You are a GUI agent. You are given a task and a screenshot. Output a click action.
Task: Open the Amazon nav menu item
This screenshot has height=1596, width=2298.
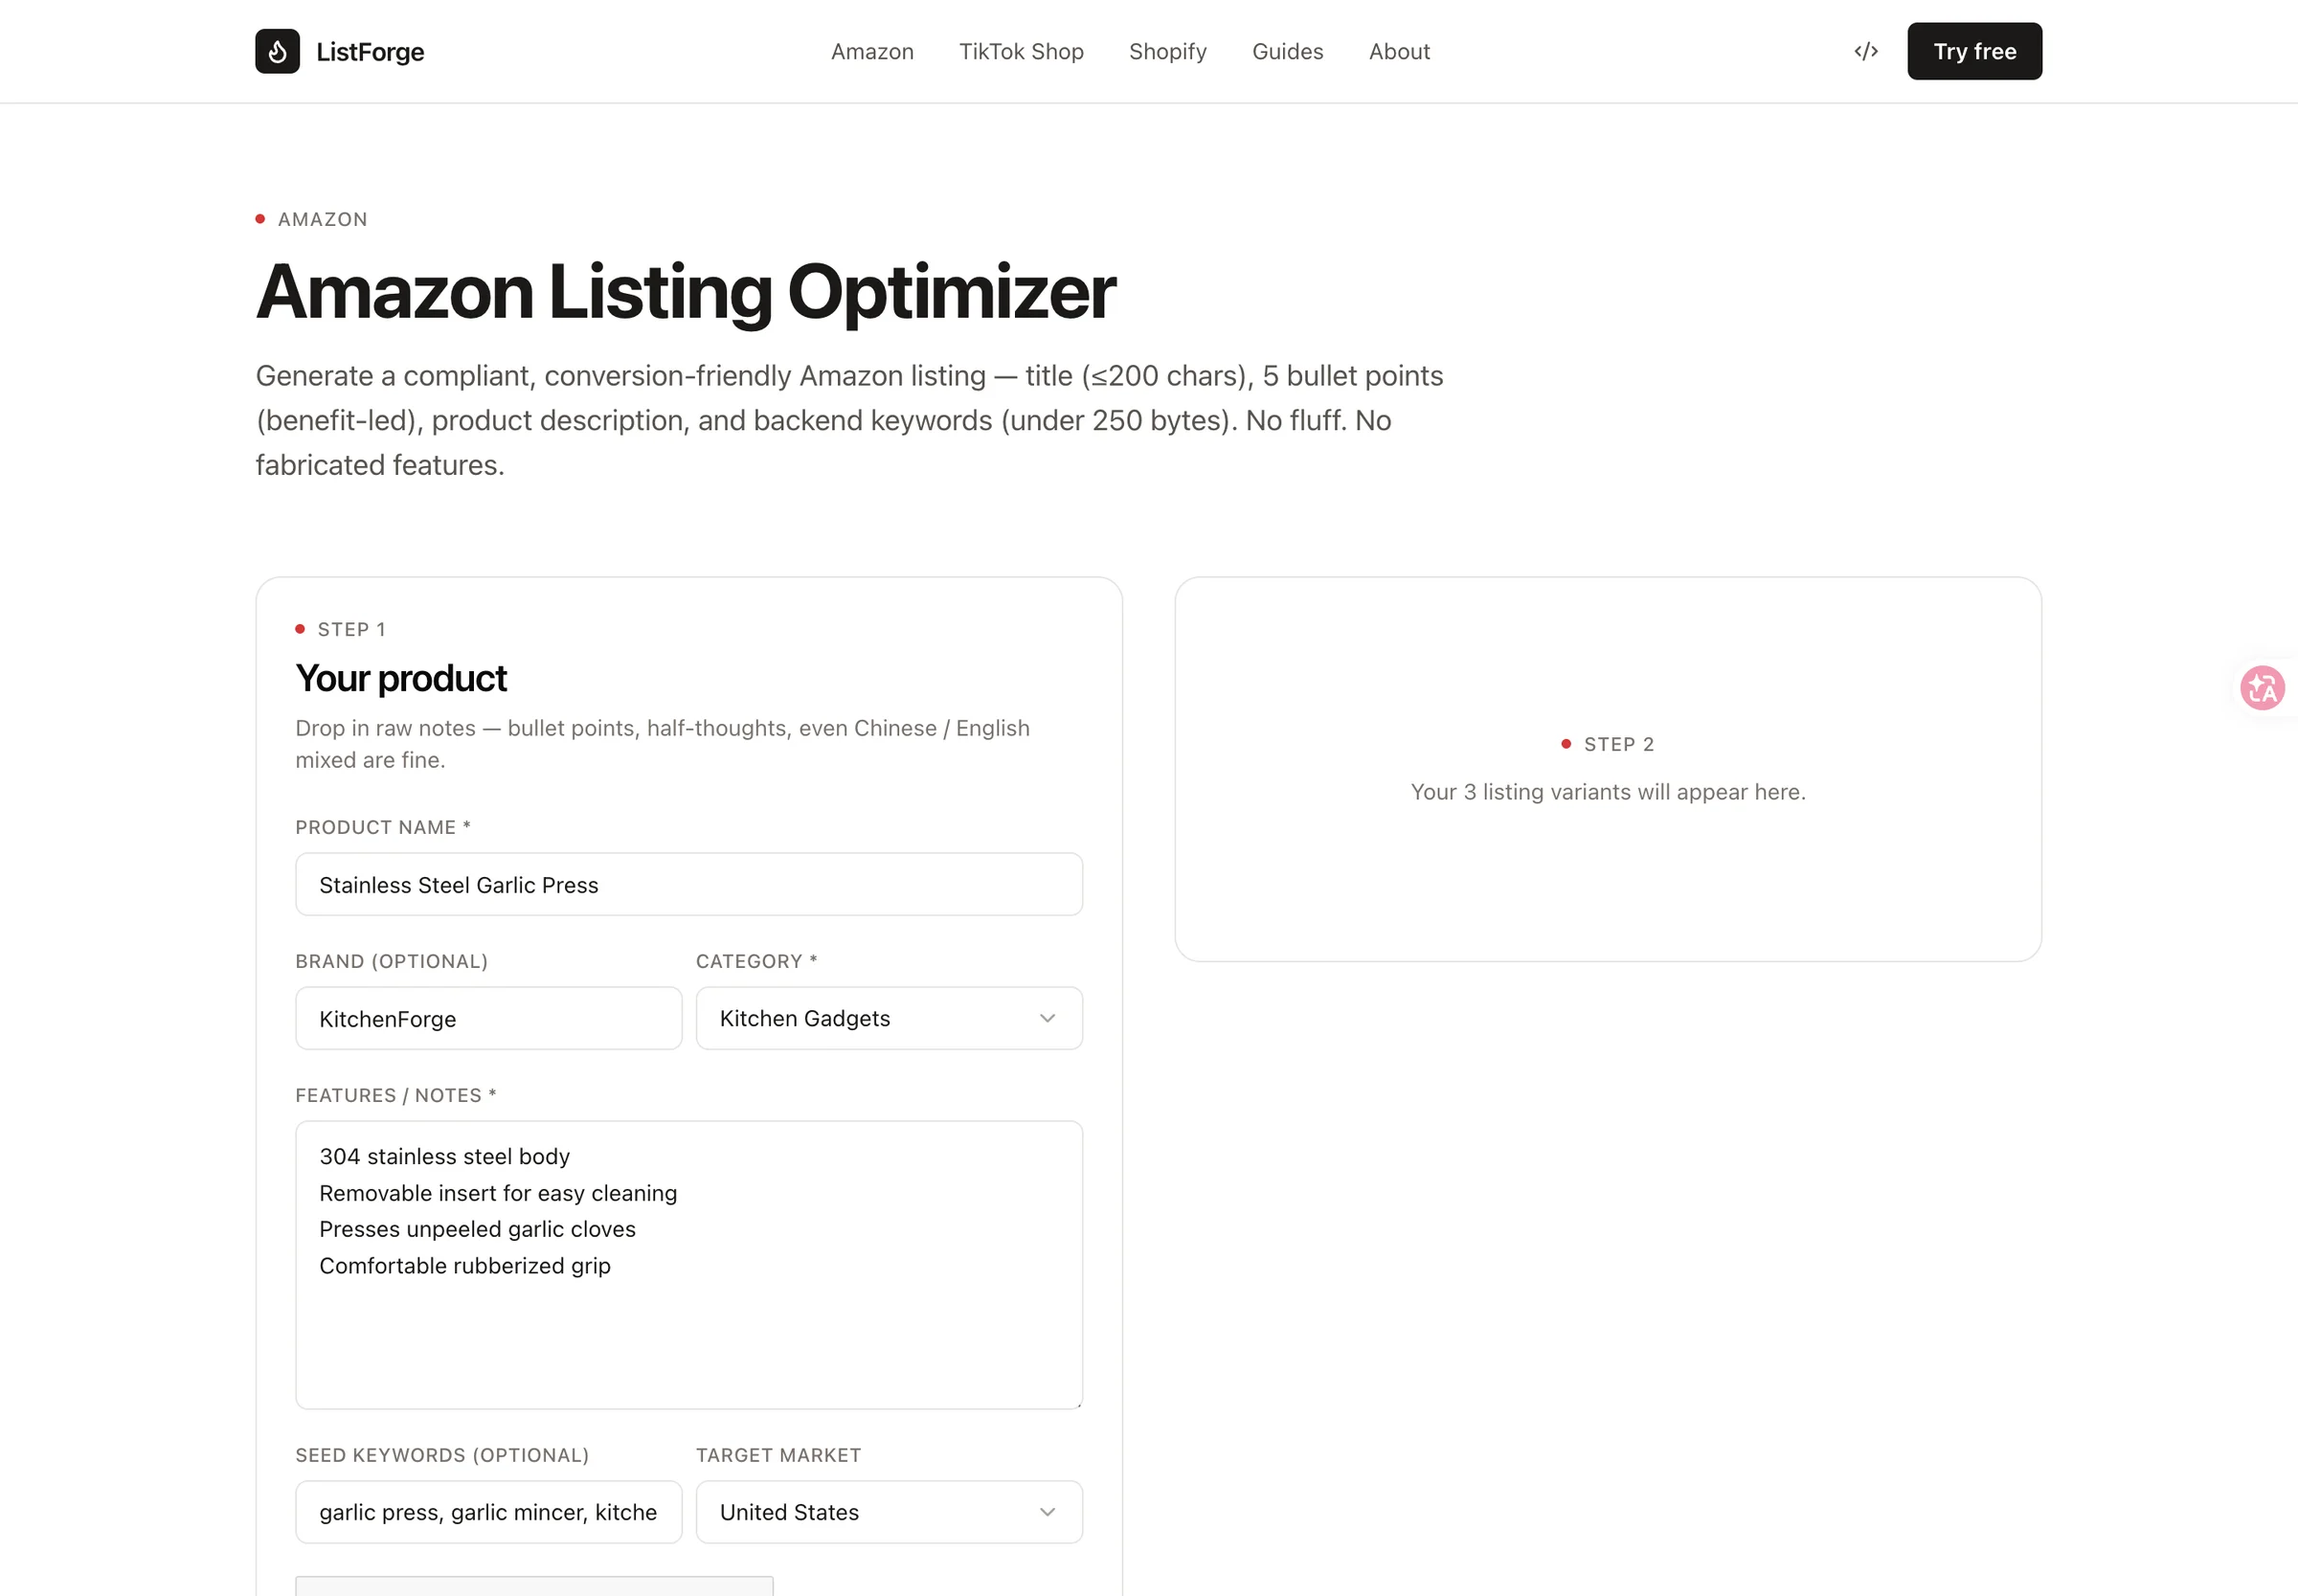pos(872,51)
